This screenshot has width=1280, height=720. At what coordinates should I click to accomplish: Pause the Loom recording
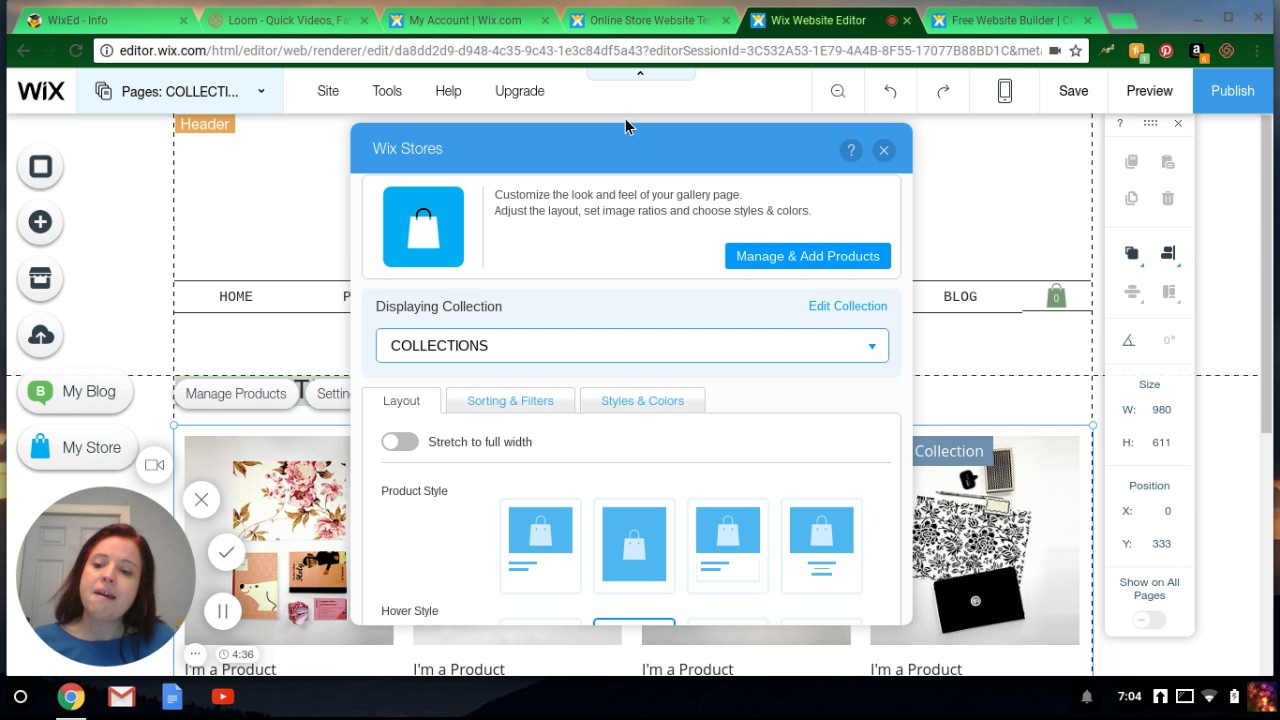click(x=222, y=611)
